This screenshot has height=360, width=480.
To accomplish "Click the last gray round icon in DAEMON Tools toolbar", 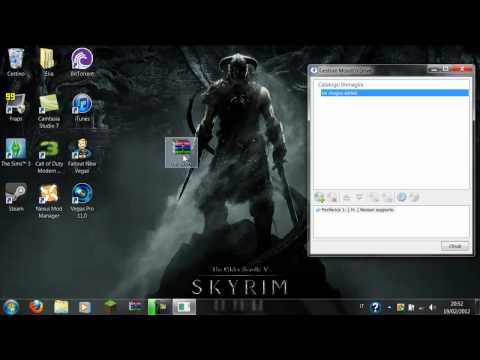I will point(414,197).
